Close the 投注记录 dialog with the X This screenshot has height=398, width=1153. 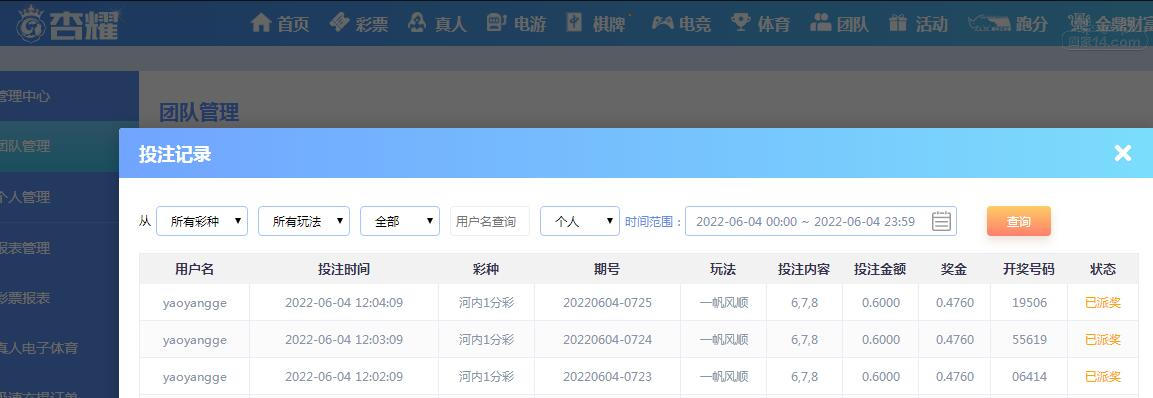[1123, 153]
